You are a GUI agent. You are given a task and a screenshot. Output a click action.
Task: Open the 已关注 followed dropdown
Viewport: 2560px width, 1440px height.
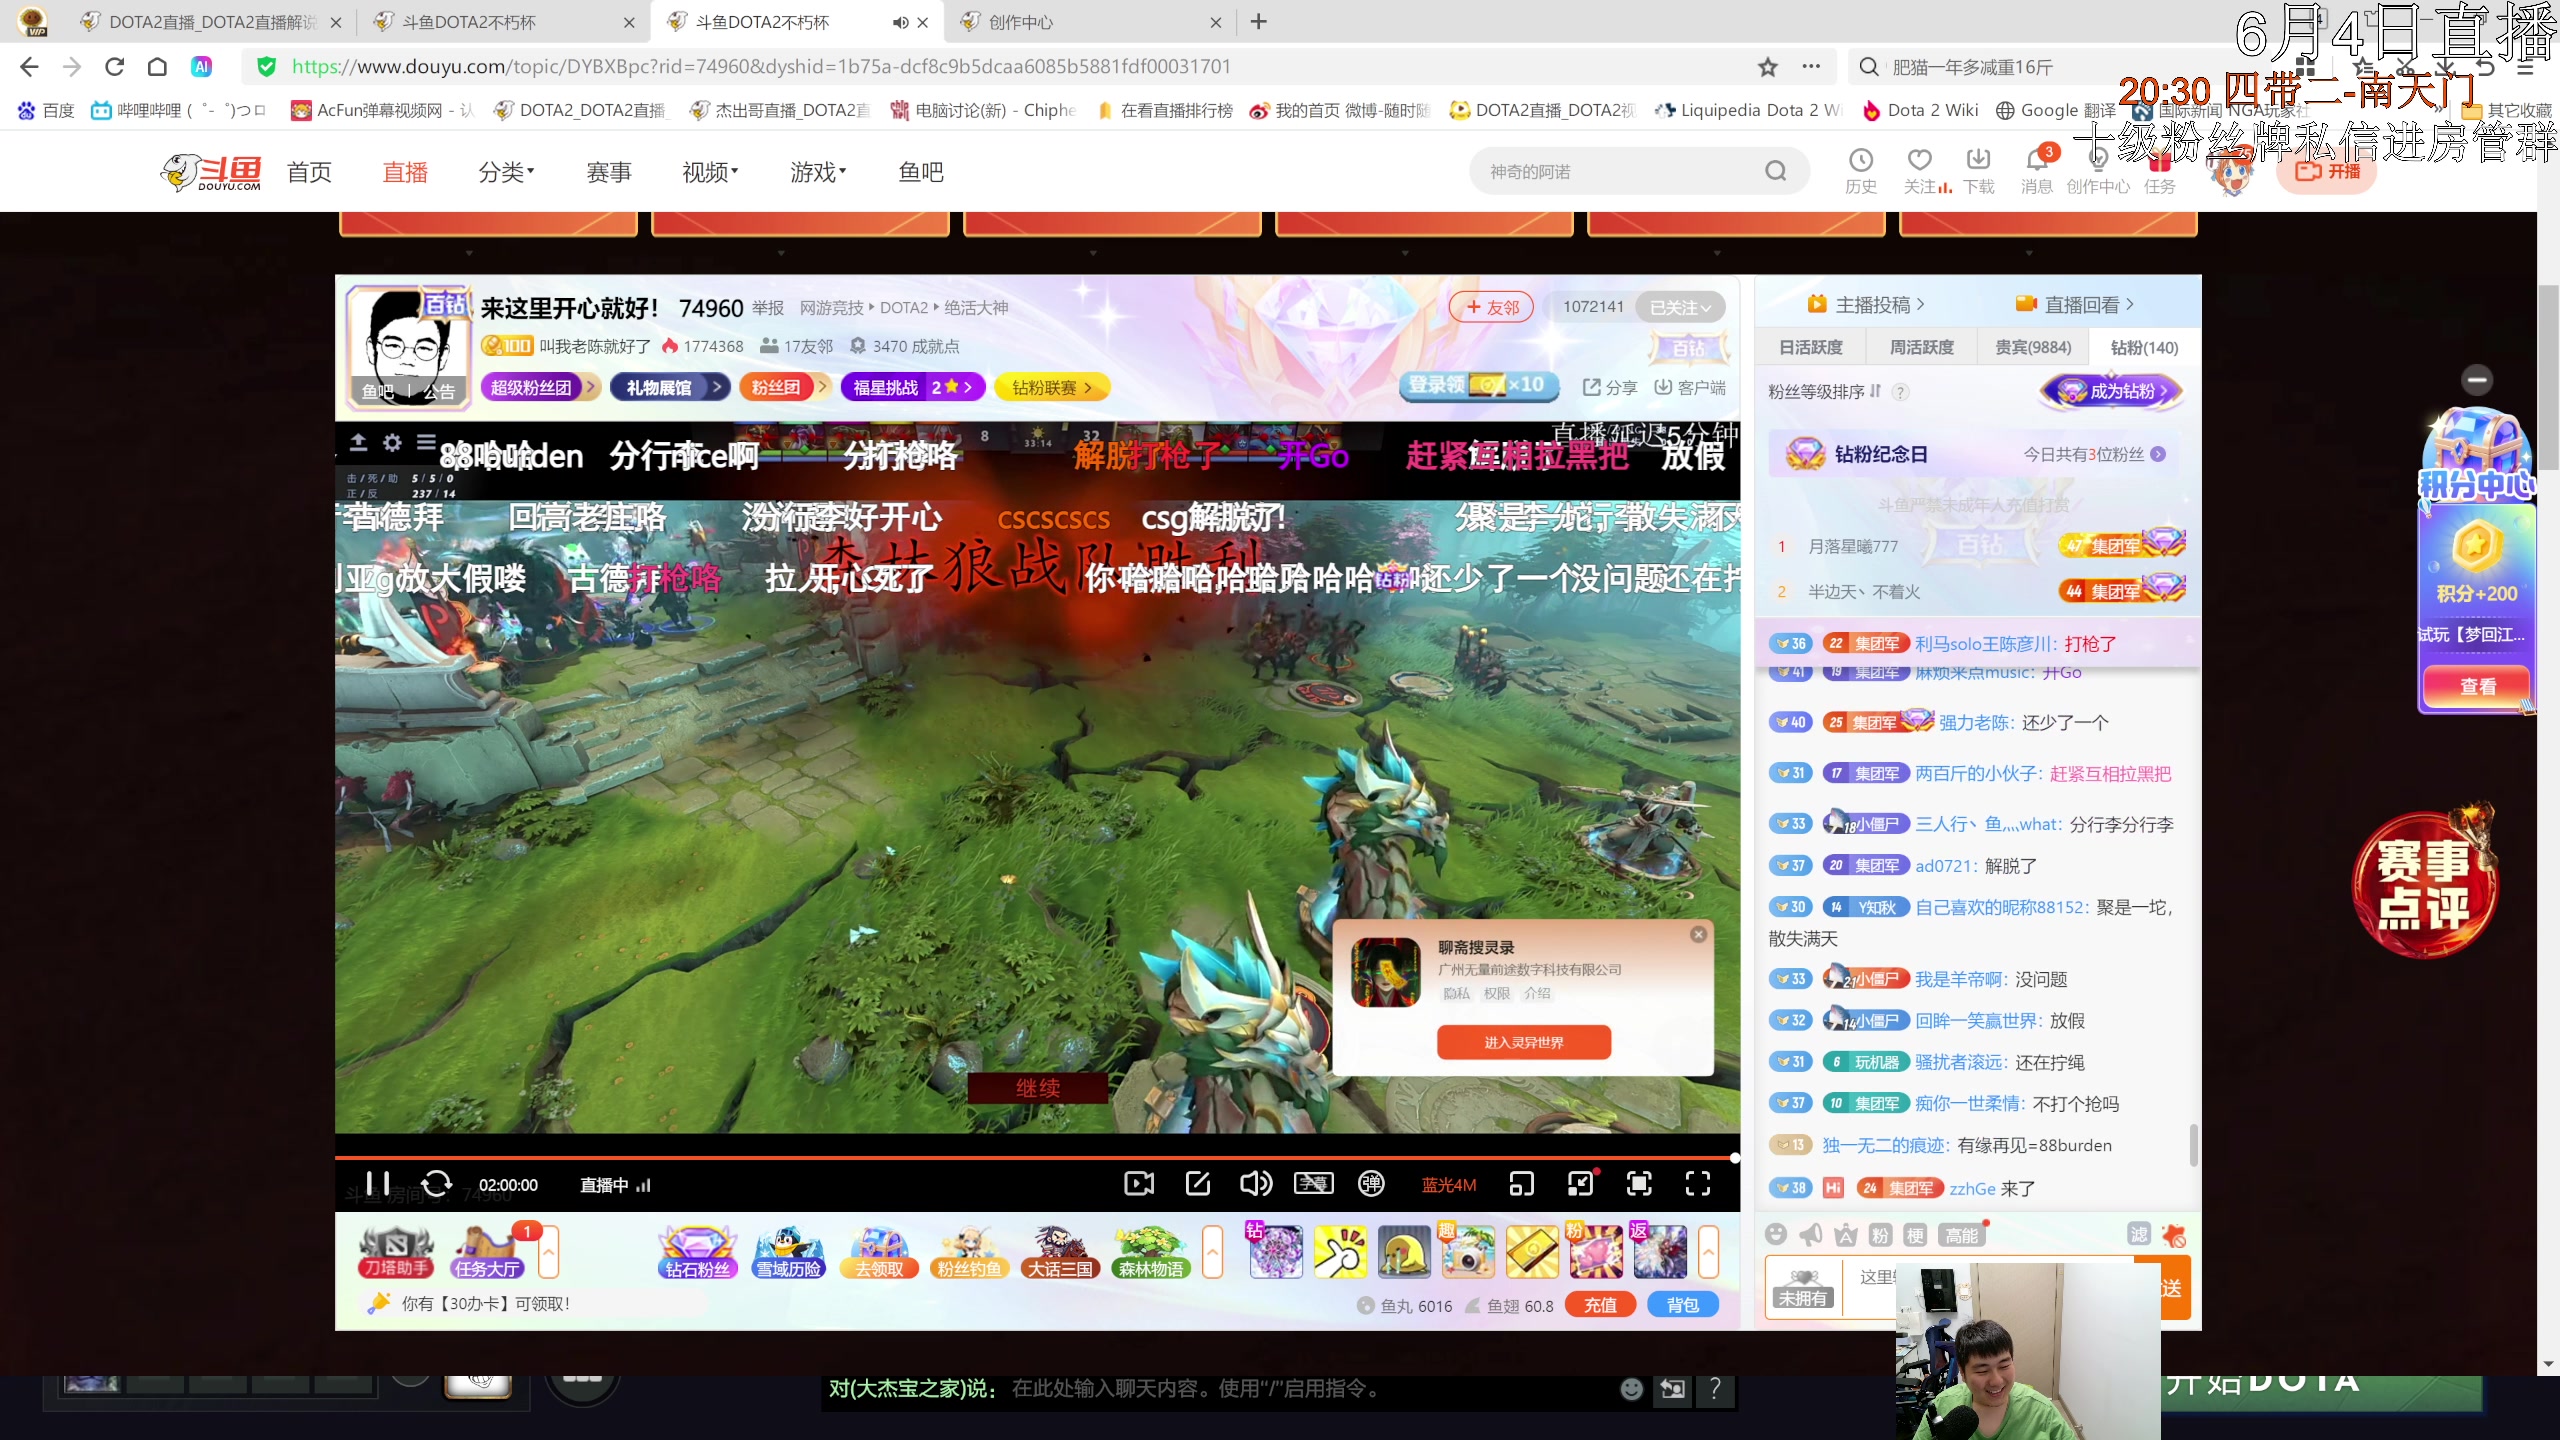1680,307
